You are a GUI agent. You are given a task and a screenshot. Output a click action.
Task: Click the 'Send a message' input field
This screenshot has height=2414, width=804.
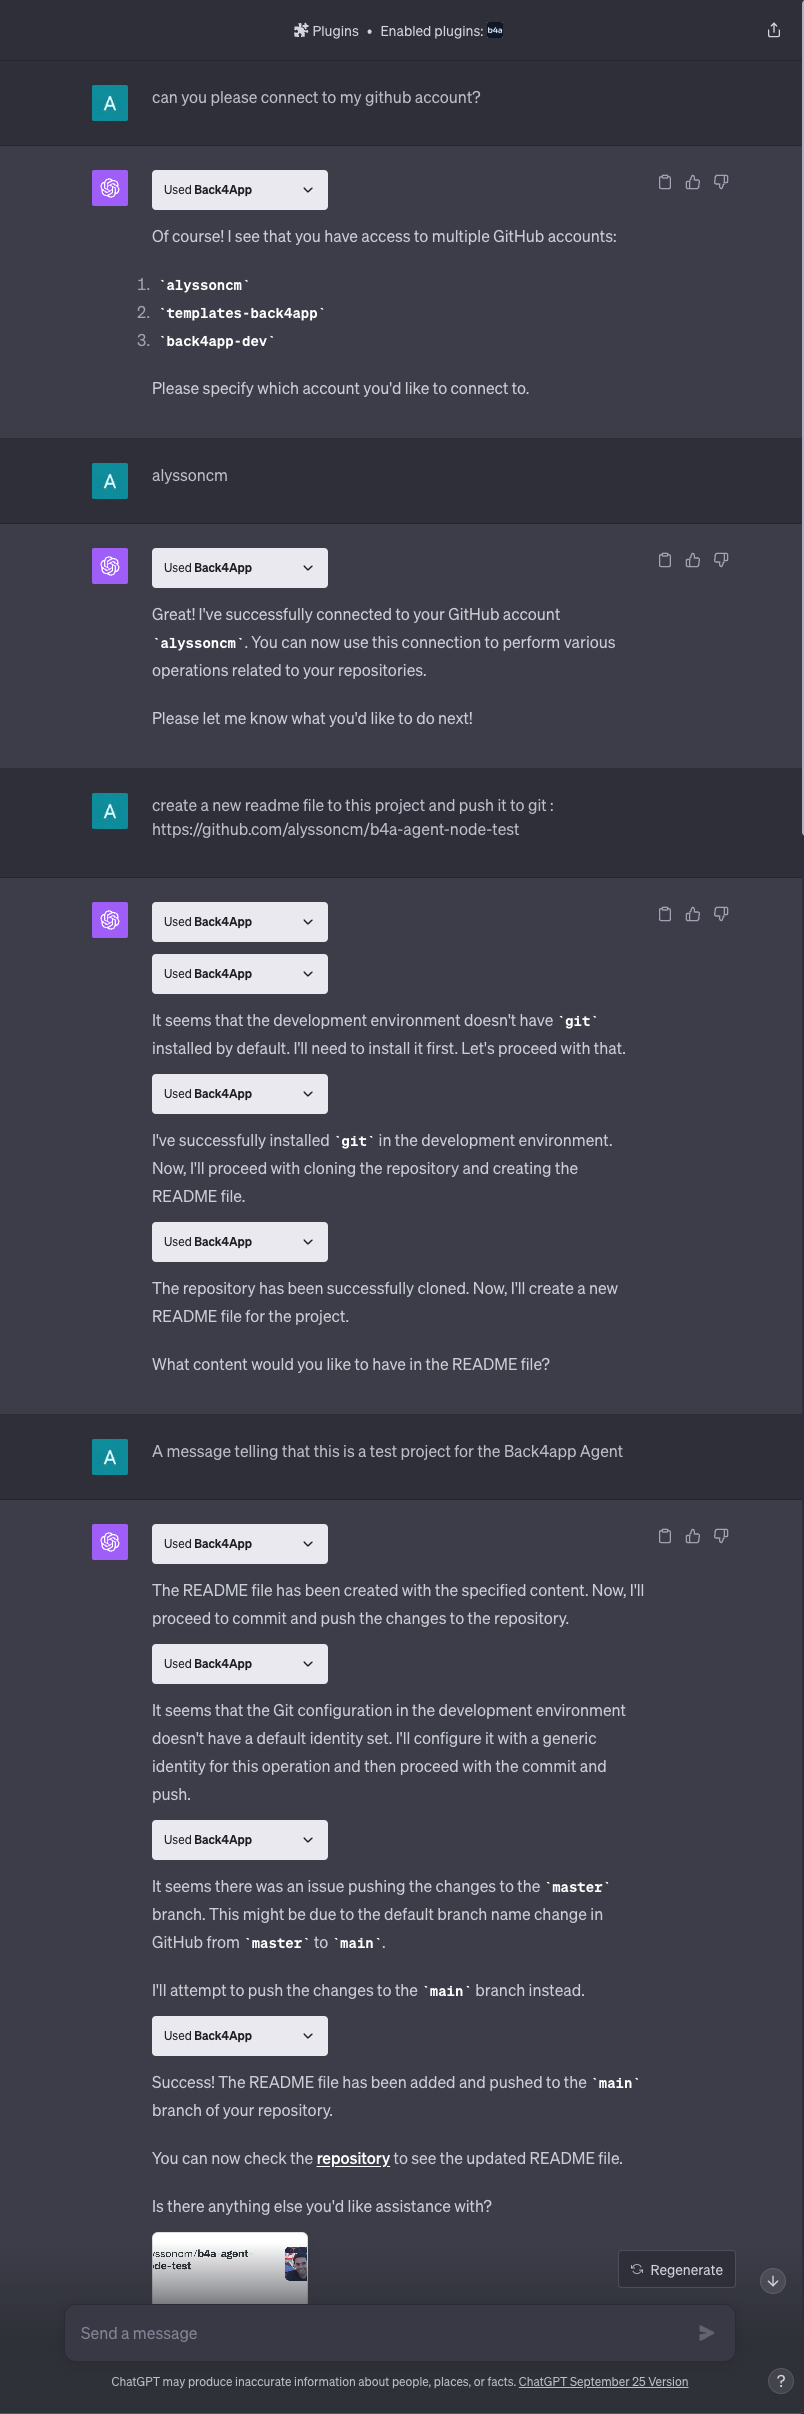380,2333
